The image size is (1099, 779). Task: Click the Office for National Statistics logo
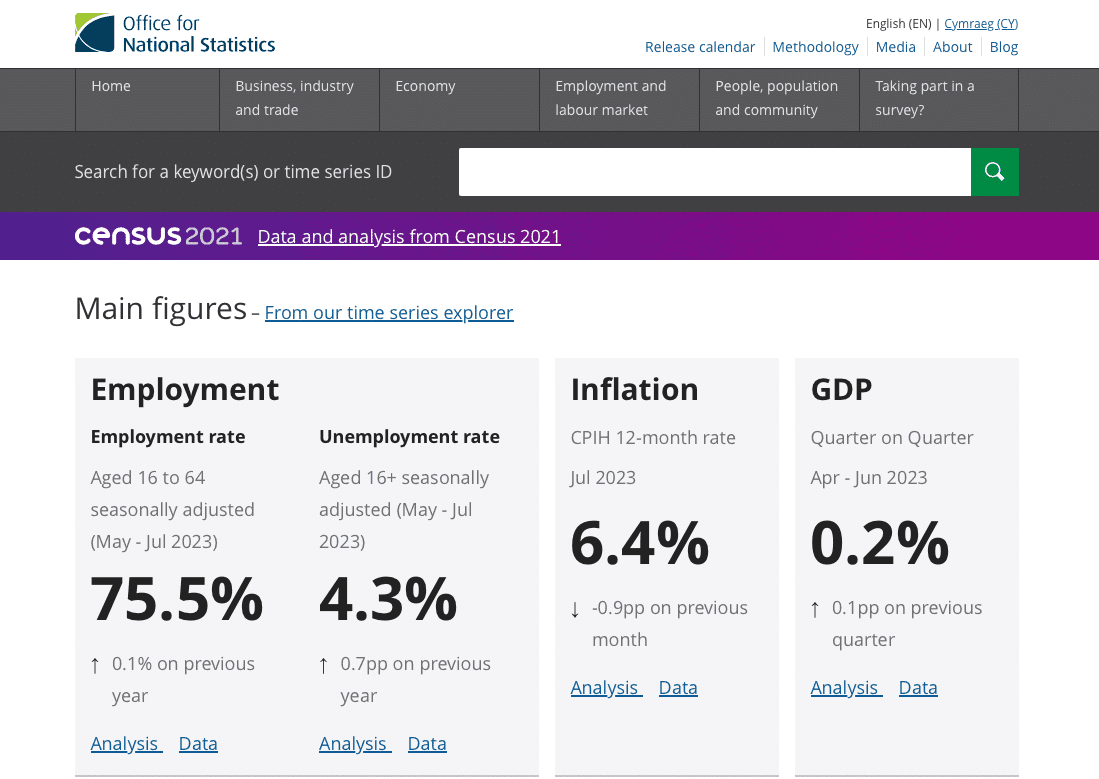(x=175, y=33)
